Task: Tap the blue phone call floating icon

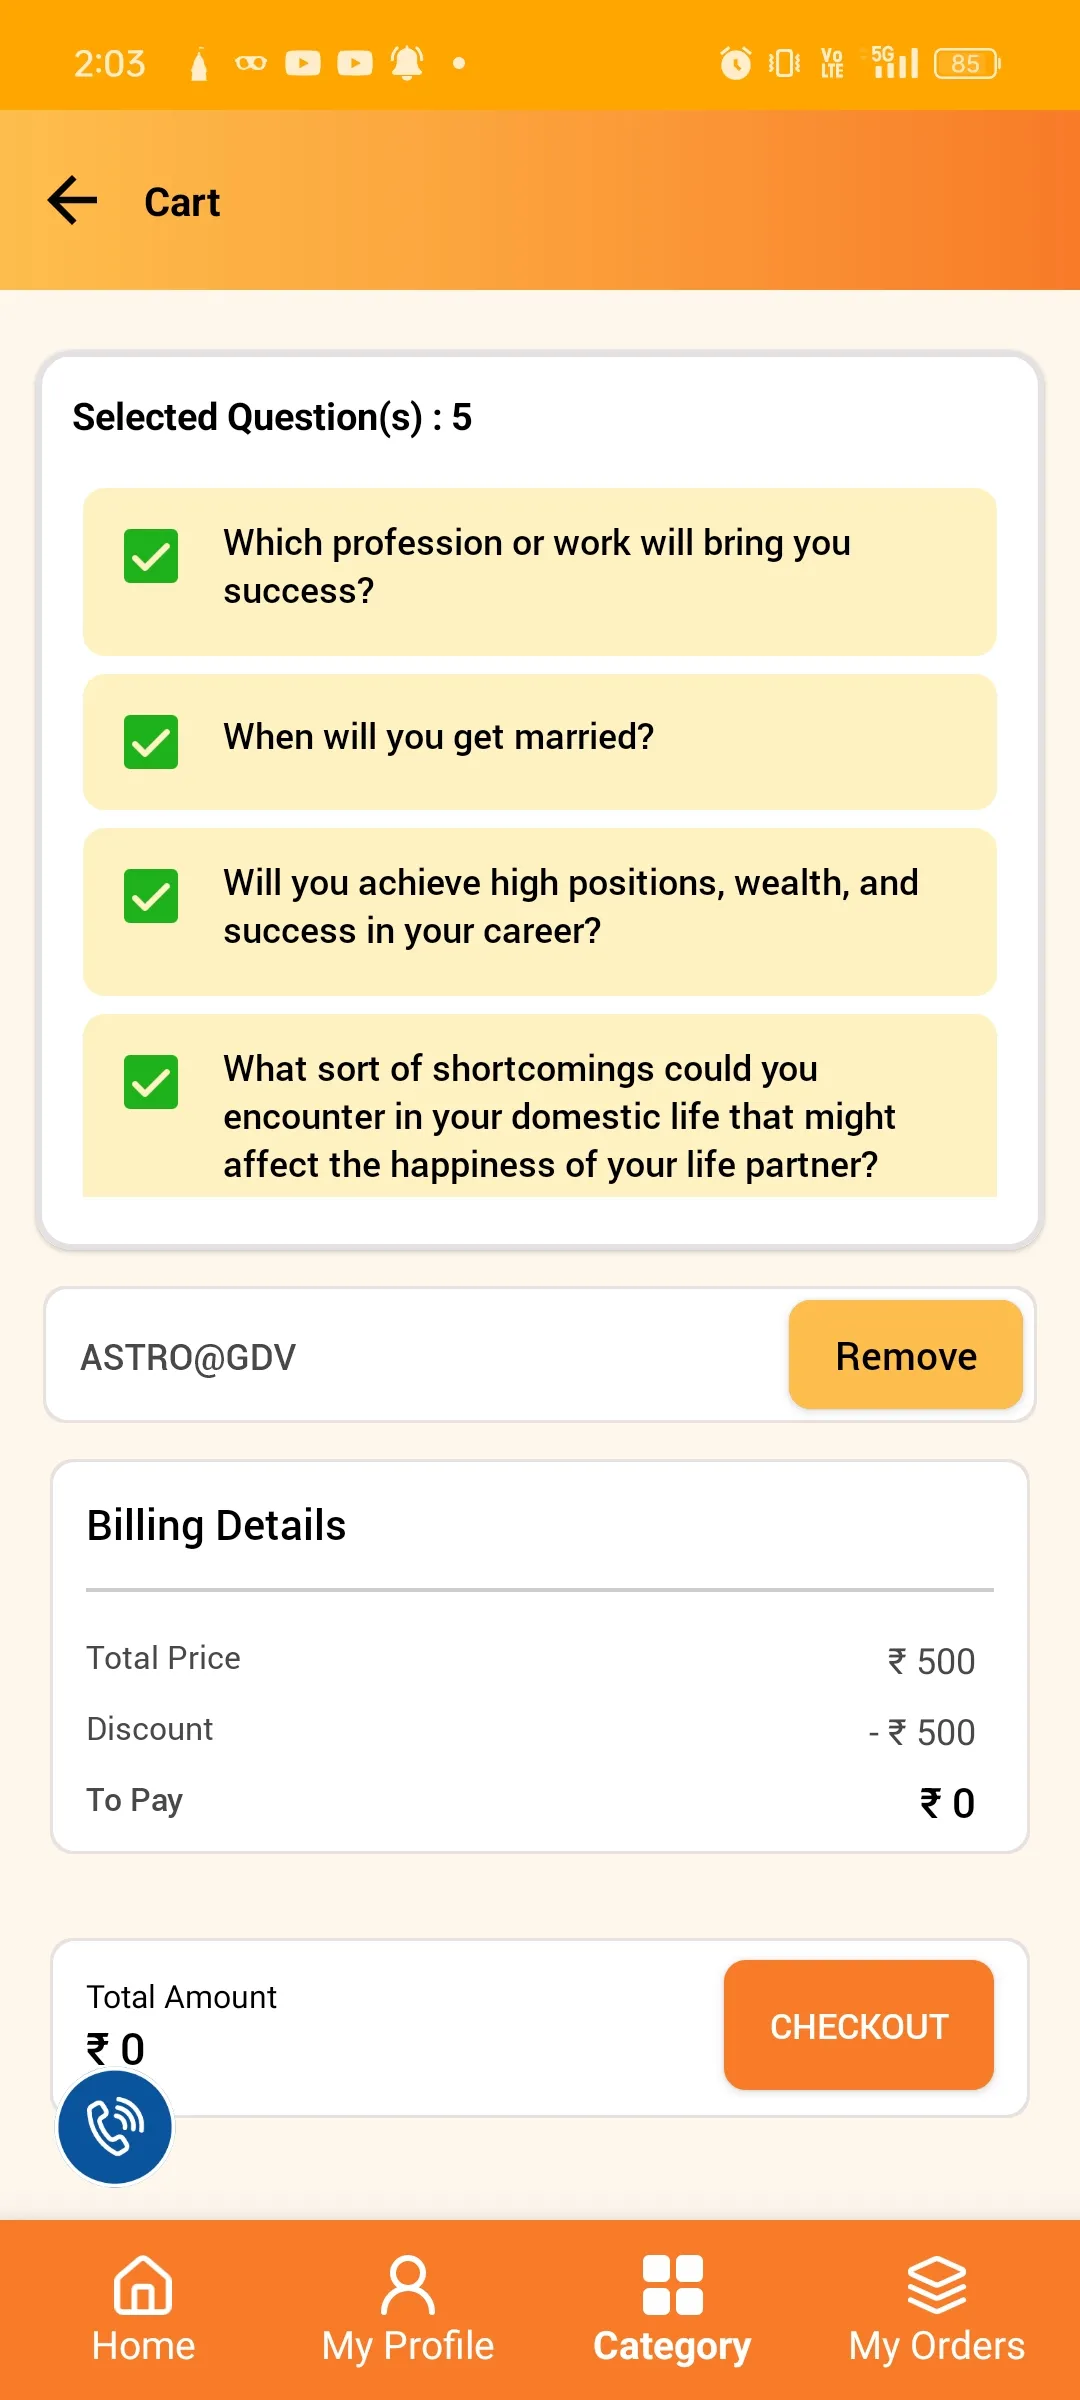Action: (115, 2127)
